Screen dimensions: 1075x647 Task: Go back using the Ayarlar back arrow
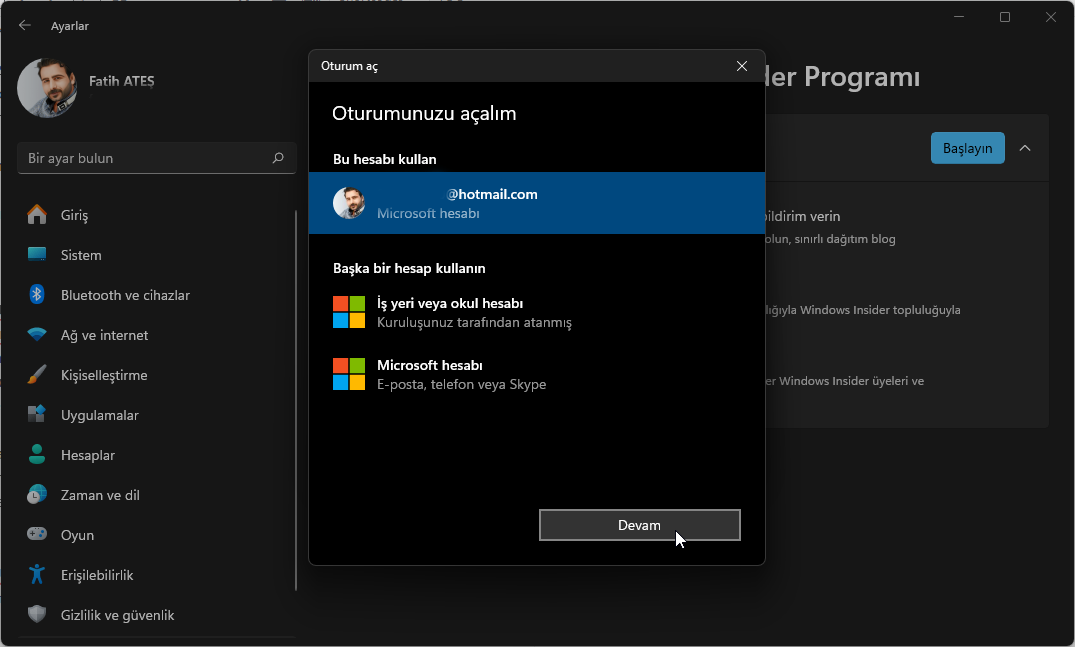tap(25, 26)
